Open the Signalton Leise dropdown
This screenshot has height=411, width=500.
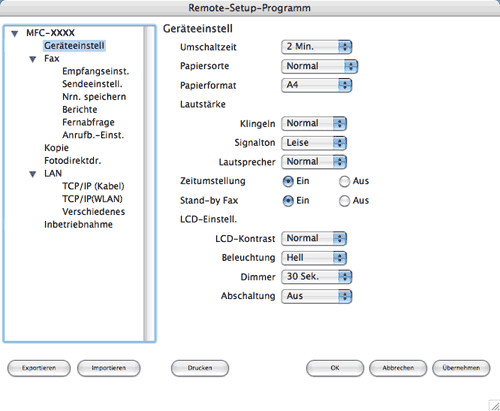[x=314, y=143]
